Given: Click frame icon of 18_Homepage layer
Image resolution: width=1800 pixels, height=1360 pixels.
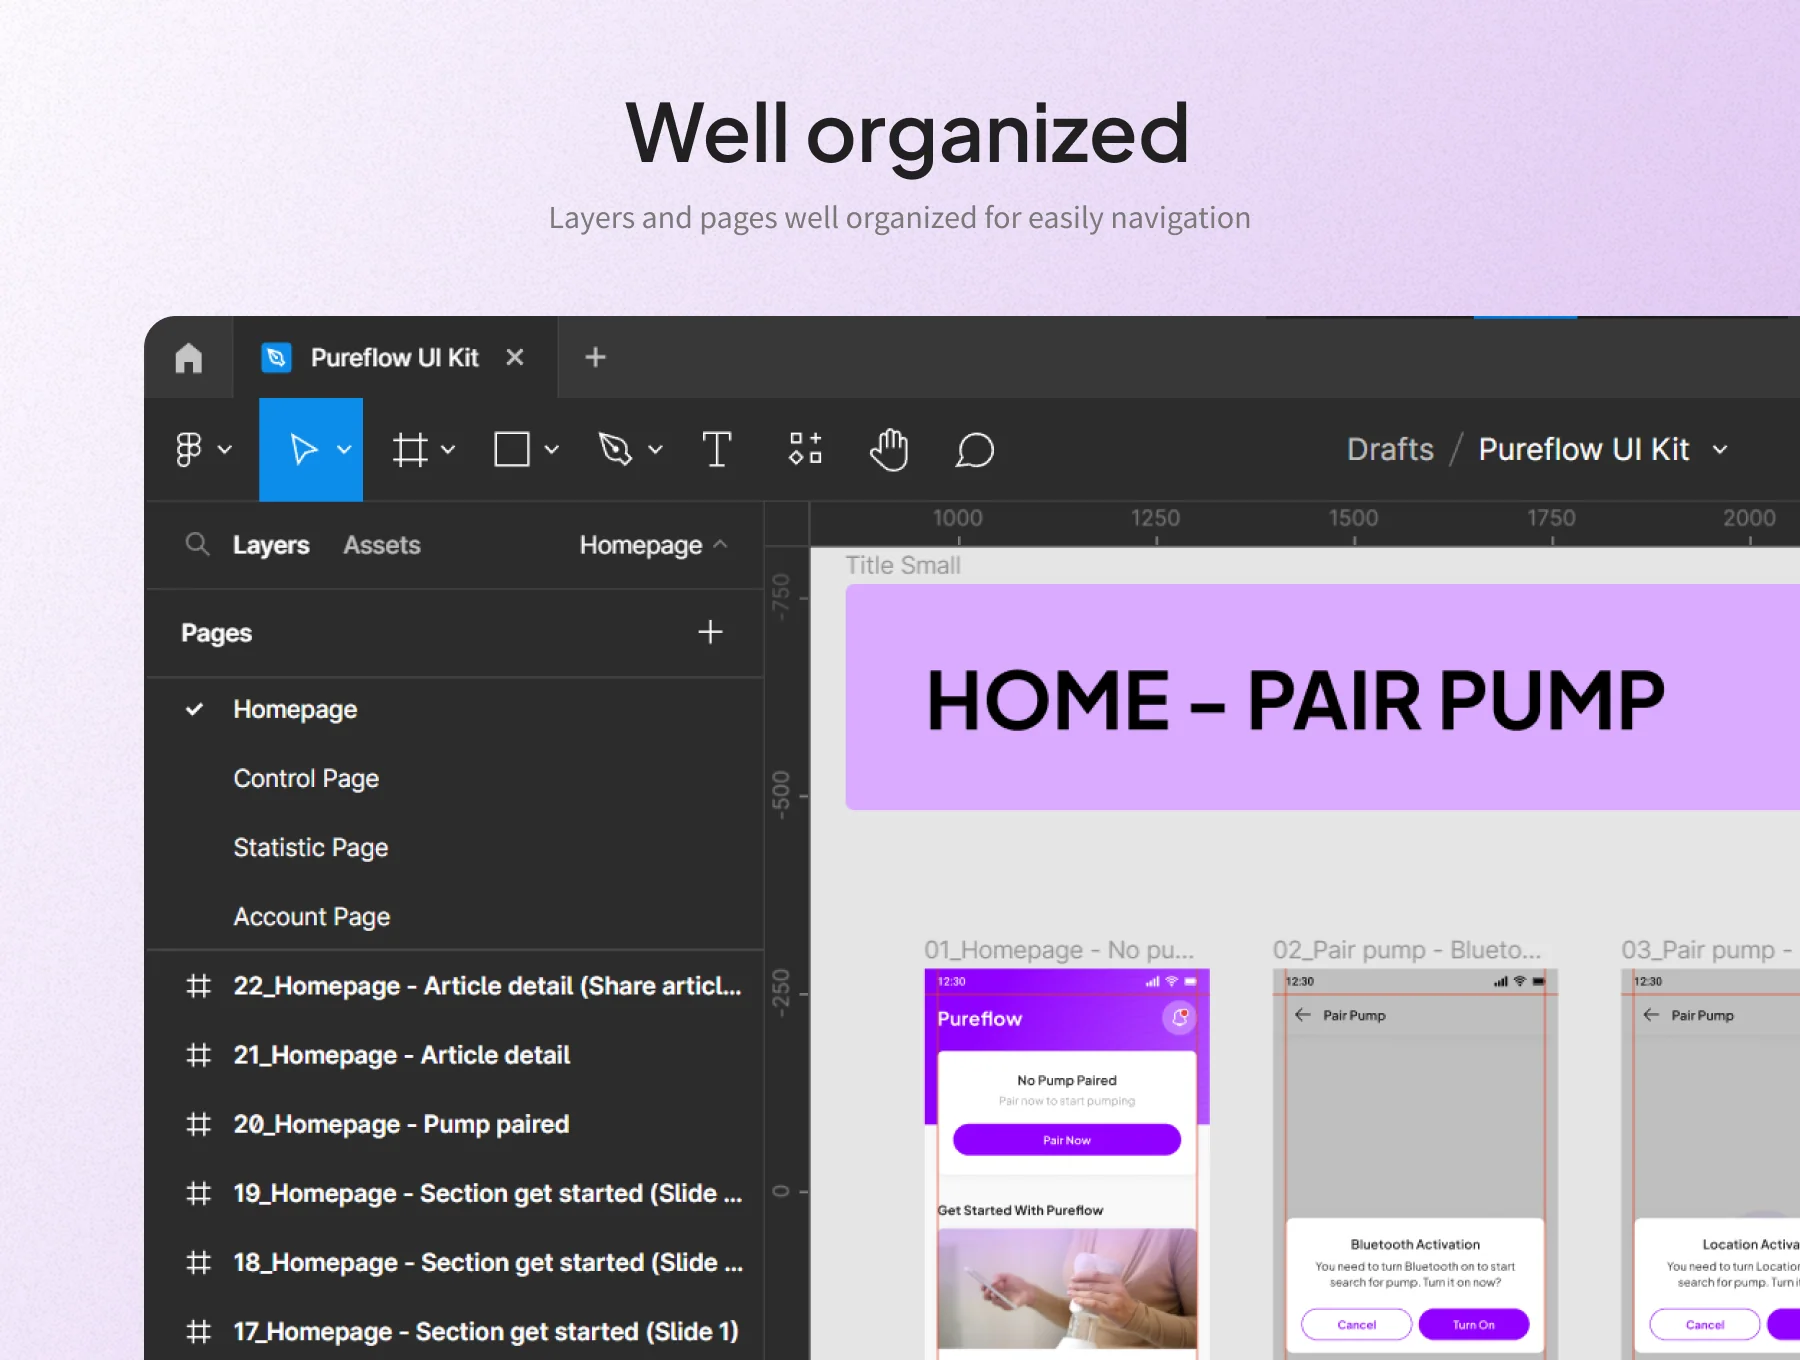Looking at the screenshot, I should [x=199, y=1262].
